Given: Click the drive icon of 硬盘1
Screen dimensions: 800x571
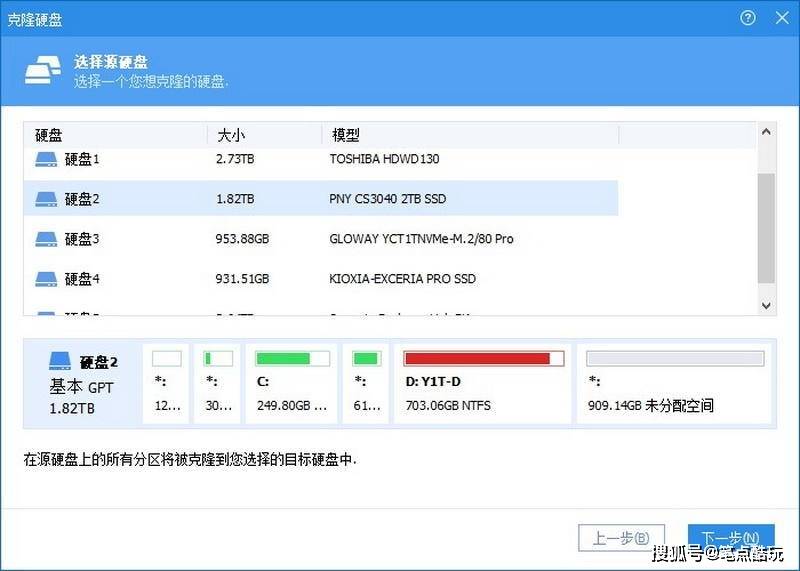Looking at the screenshot, I should pos(46,160).
